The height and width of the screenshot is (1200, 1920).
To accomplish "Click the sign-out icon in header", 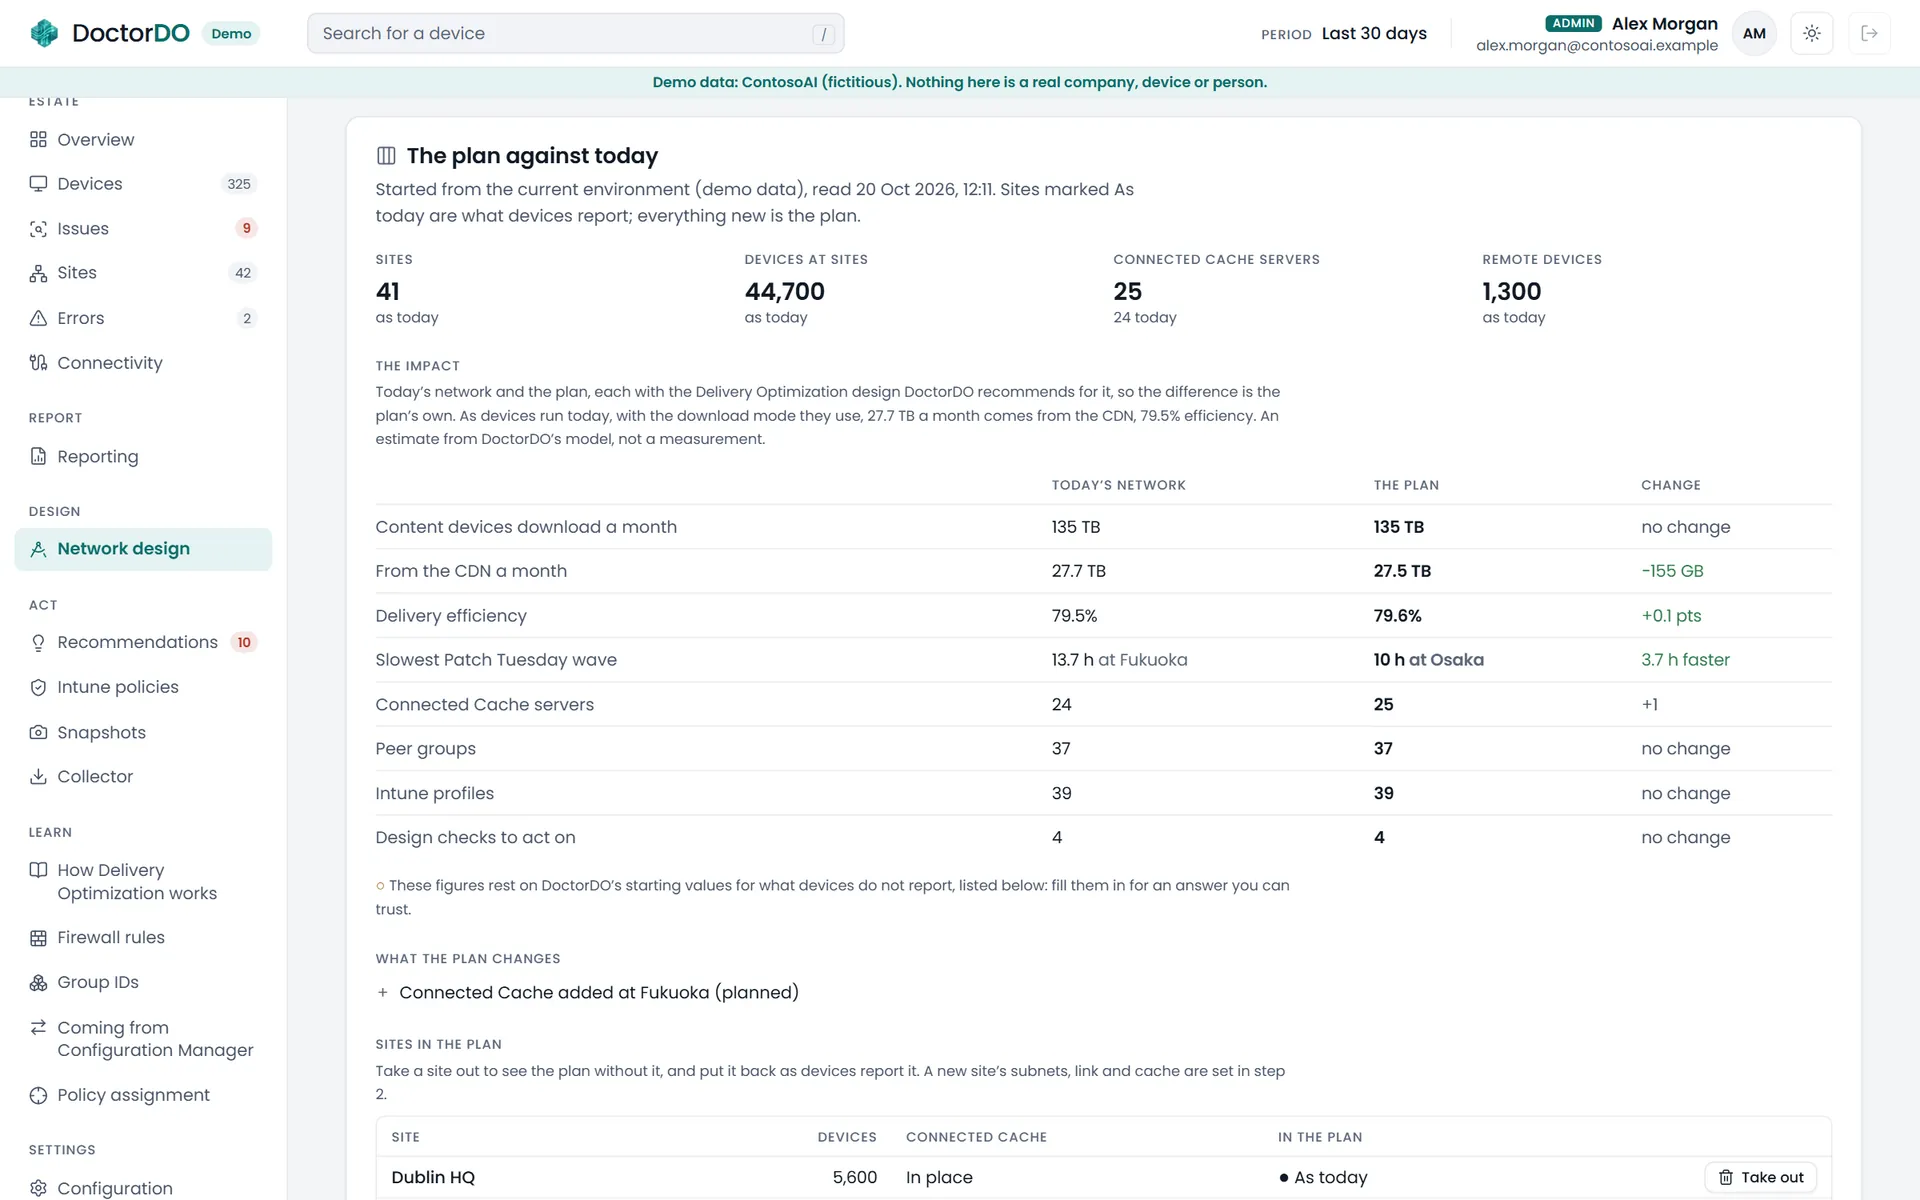I will (1868, 33).
